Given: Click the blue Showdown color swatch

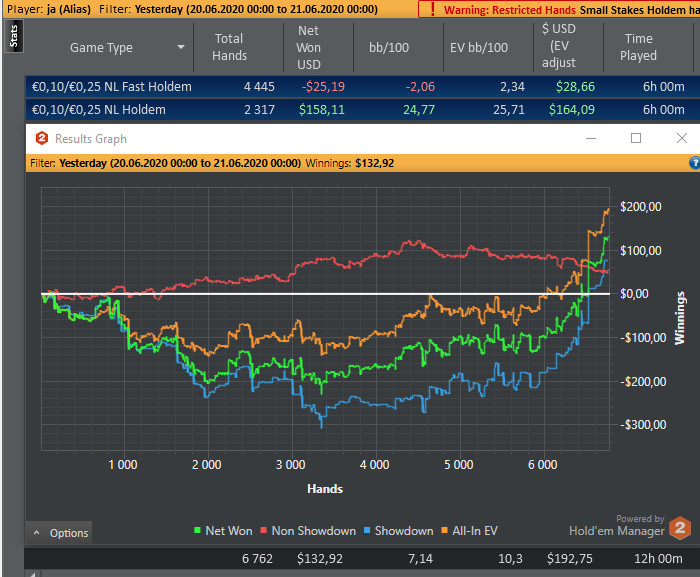Looking at the screenshot, I should pyautogui.click(x=367, y=530).
